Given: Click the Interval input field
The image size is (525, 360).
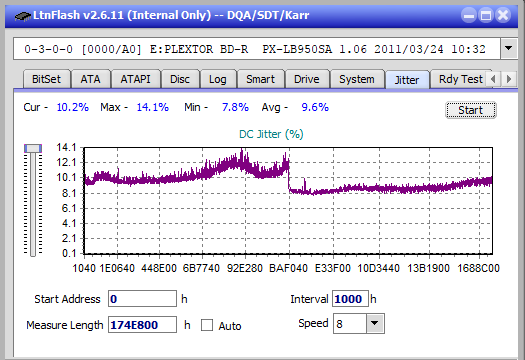Looking at the screenshot, I should coord(350,299).
